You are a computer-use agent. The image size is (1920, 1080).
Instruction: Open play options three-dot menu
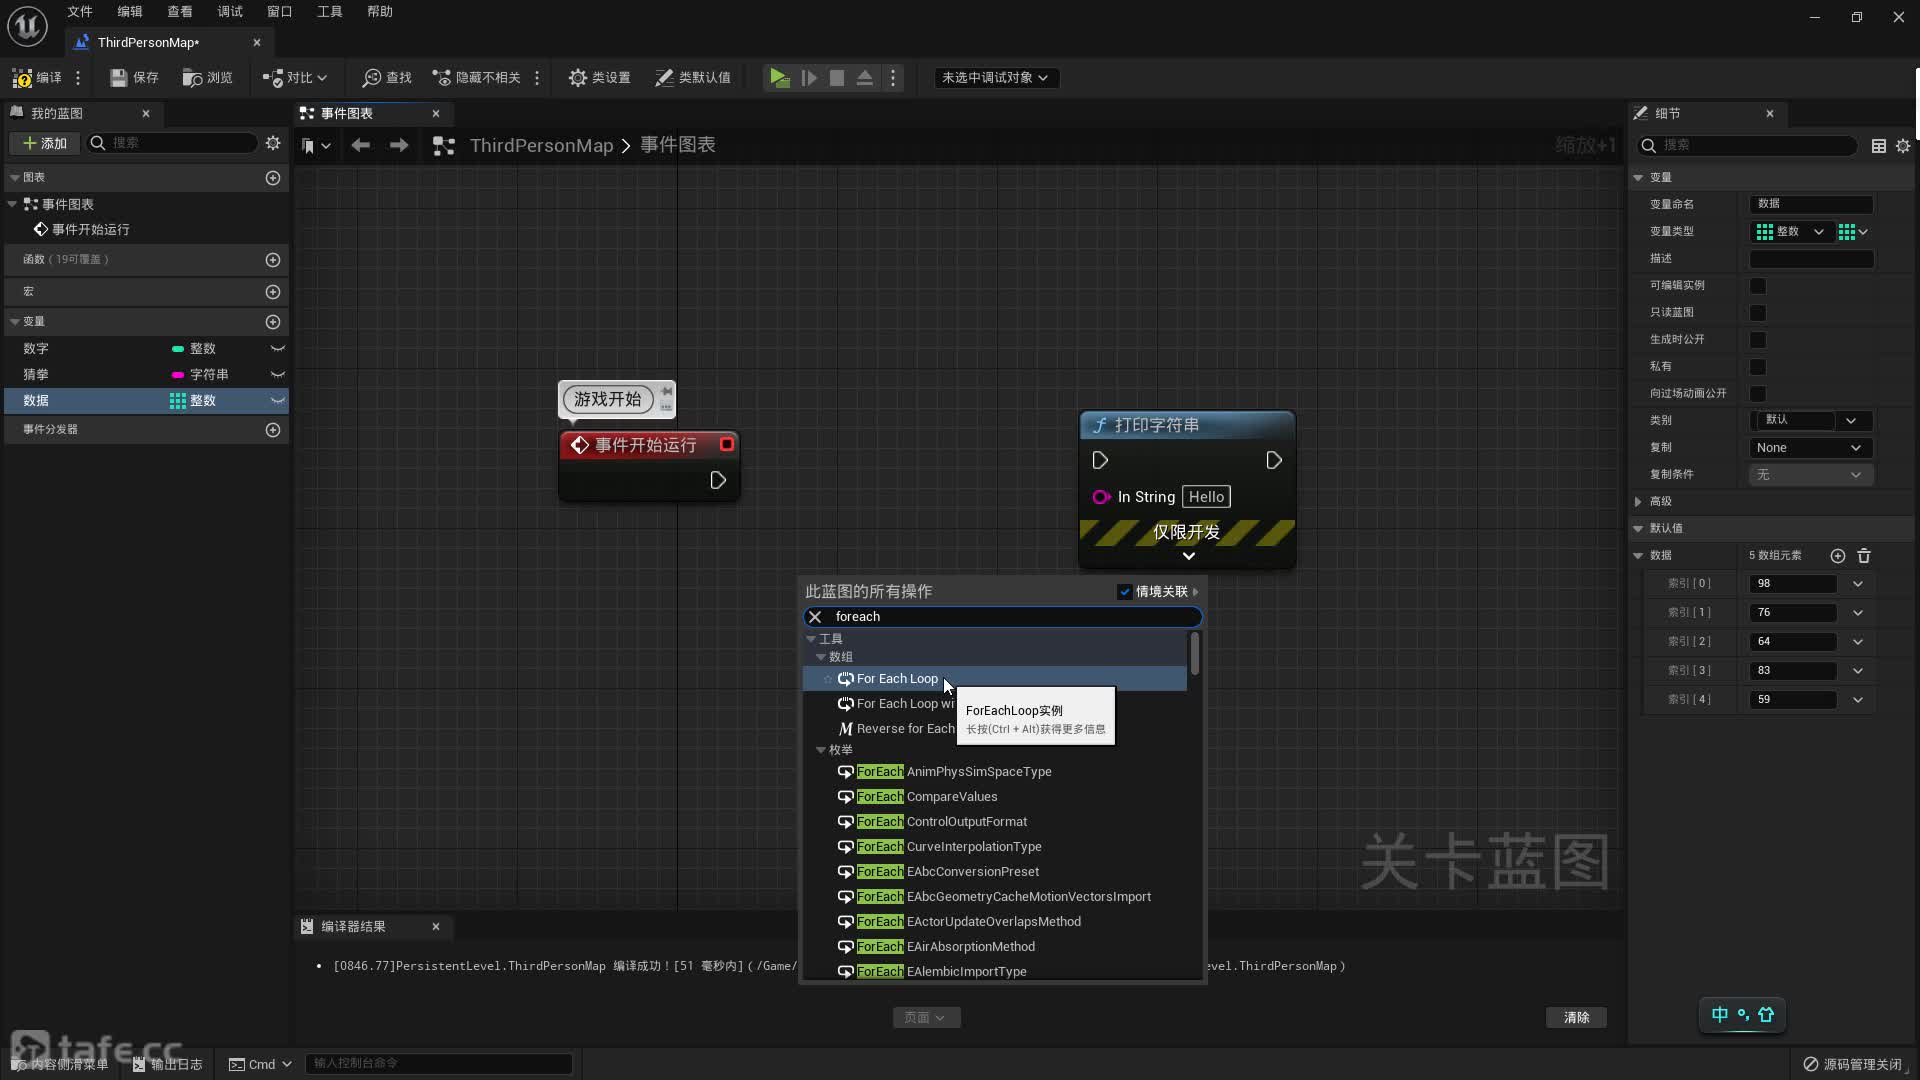pyautogui.click(x=893, y=78)
